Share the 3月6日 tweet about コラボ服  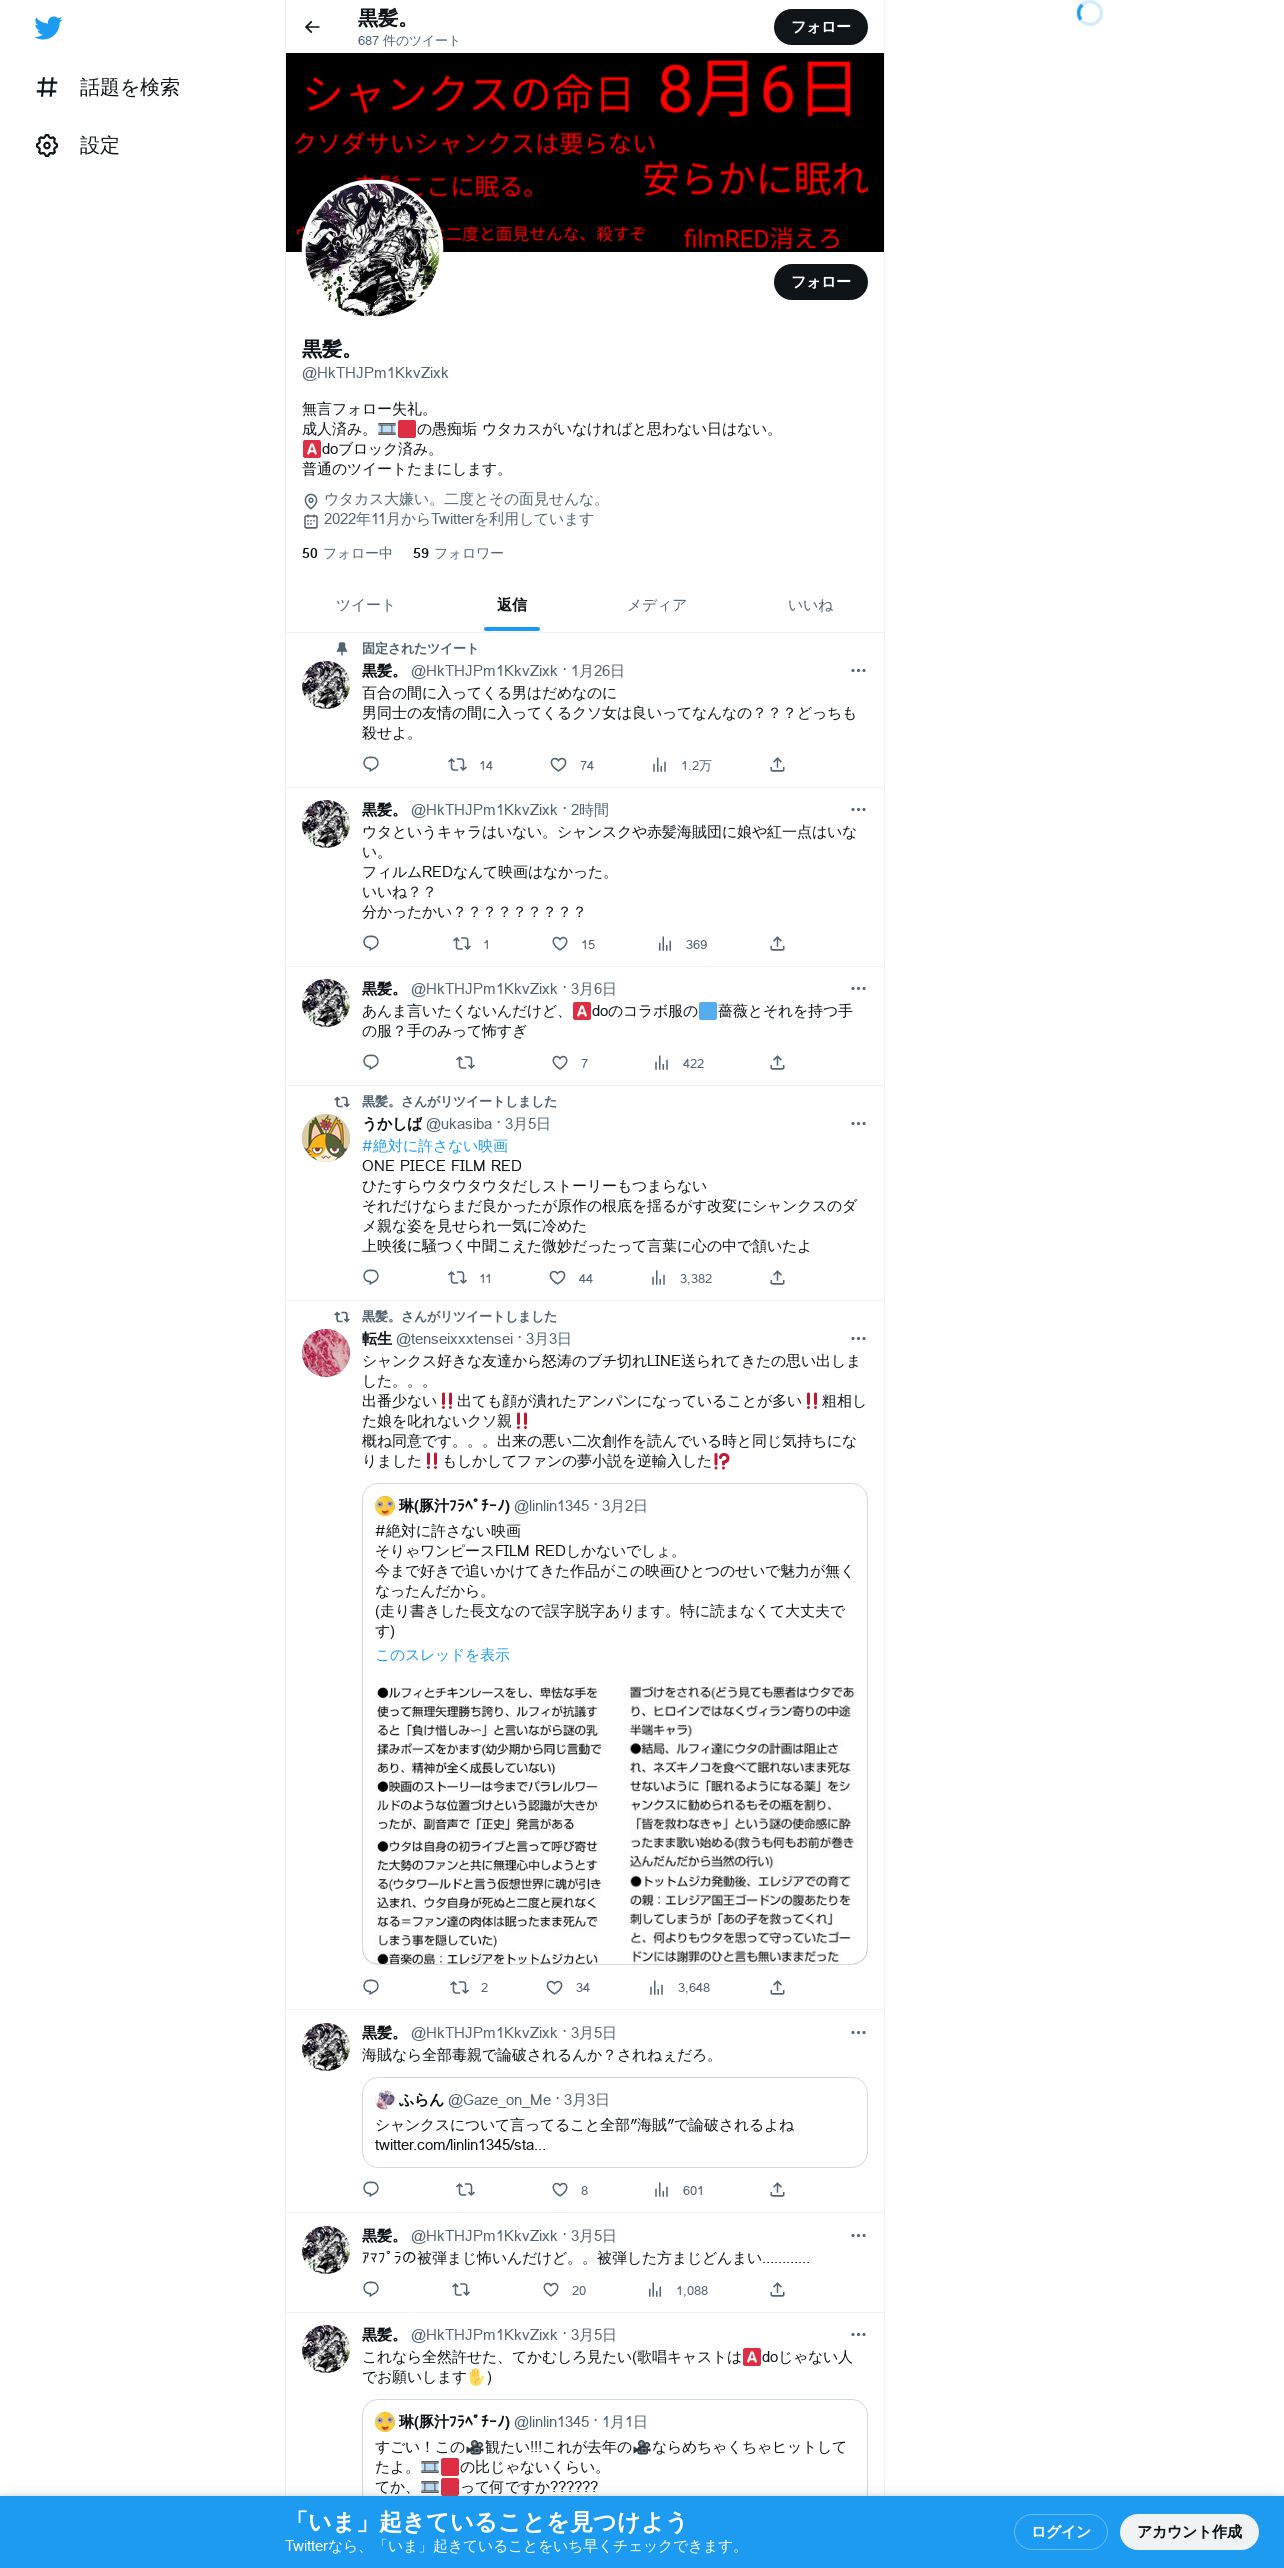coord(777,1063)
